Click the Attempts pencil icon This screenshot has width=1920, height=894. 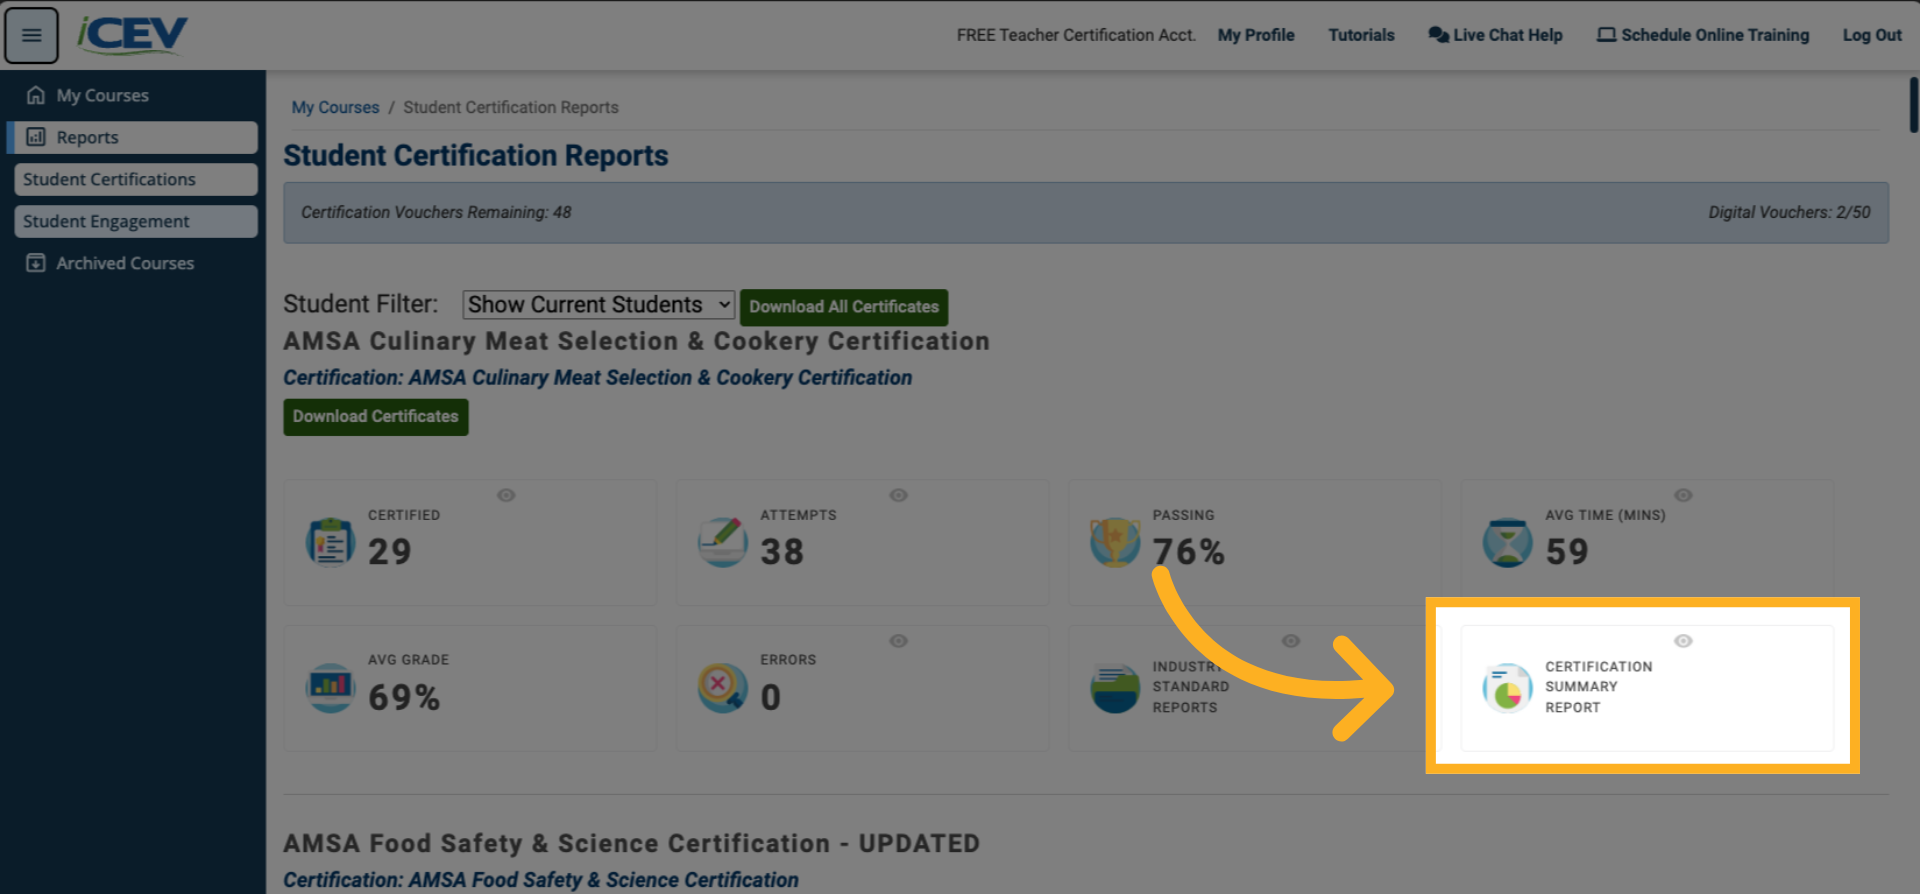click(x=722, y=542)
